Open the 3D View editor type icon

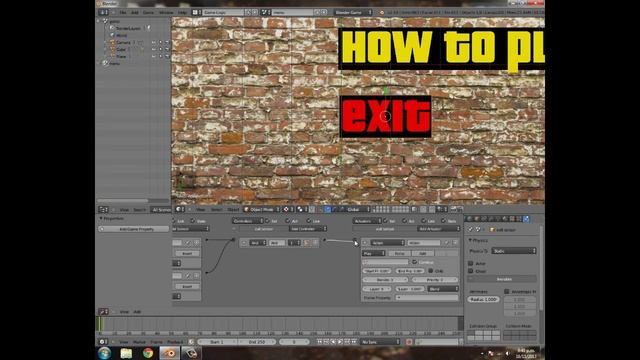[179, 209]
